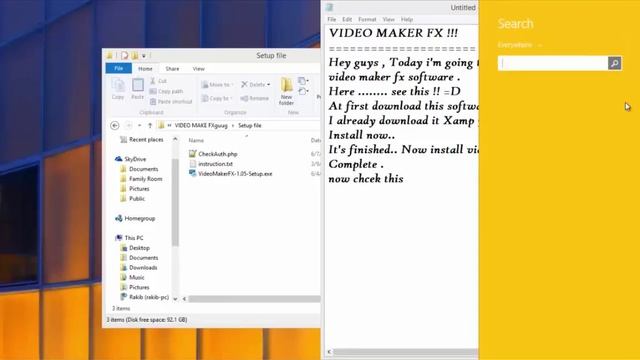The height and width of the screenshot is (360, 640).
Task: Open the File tab in Explorer
Action: tap(118, 68)
